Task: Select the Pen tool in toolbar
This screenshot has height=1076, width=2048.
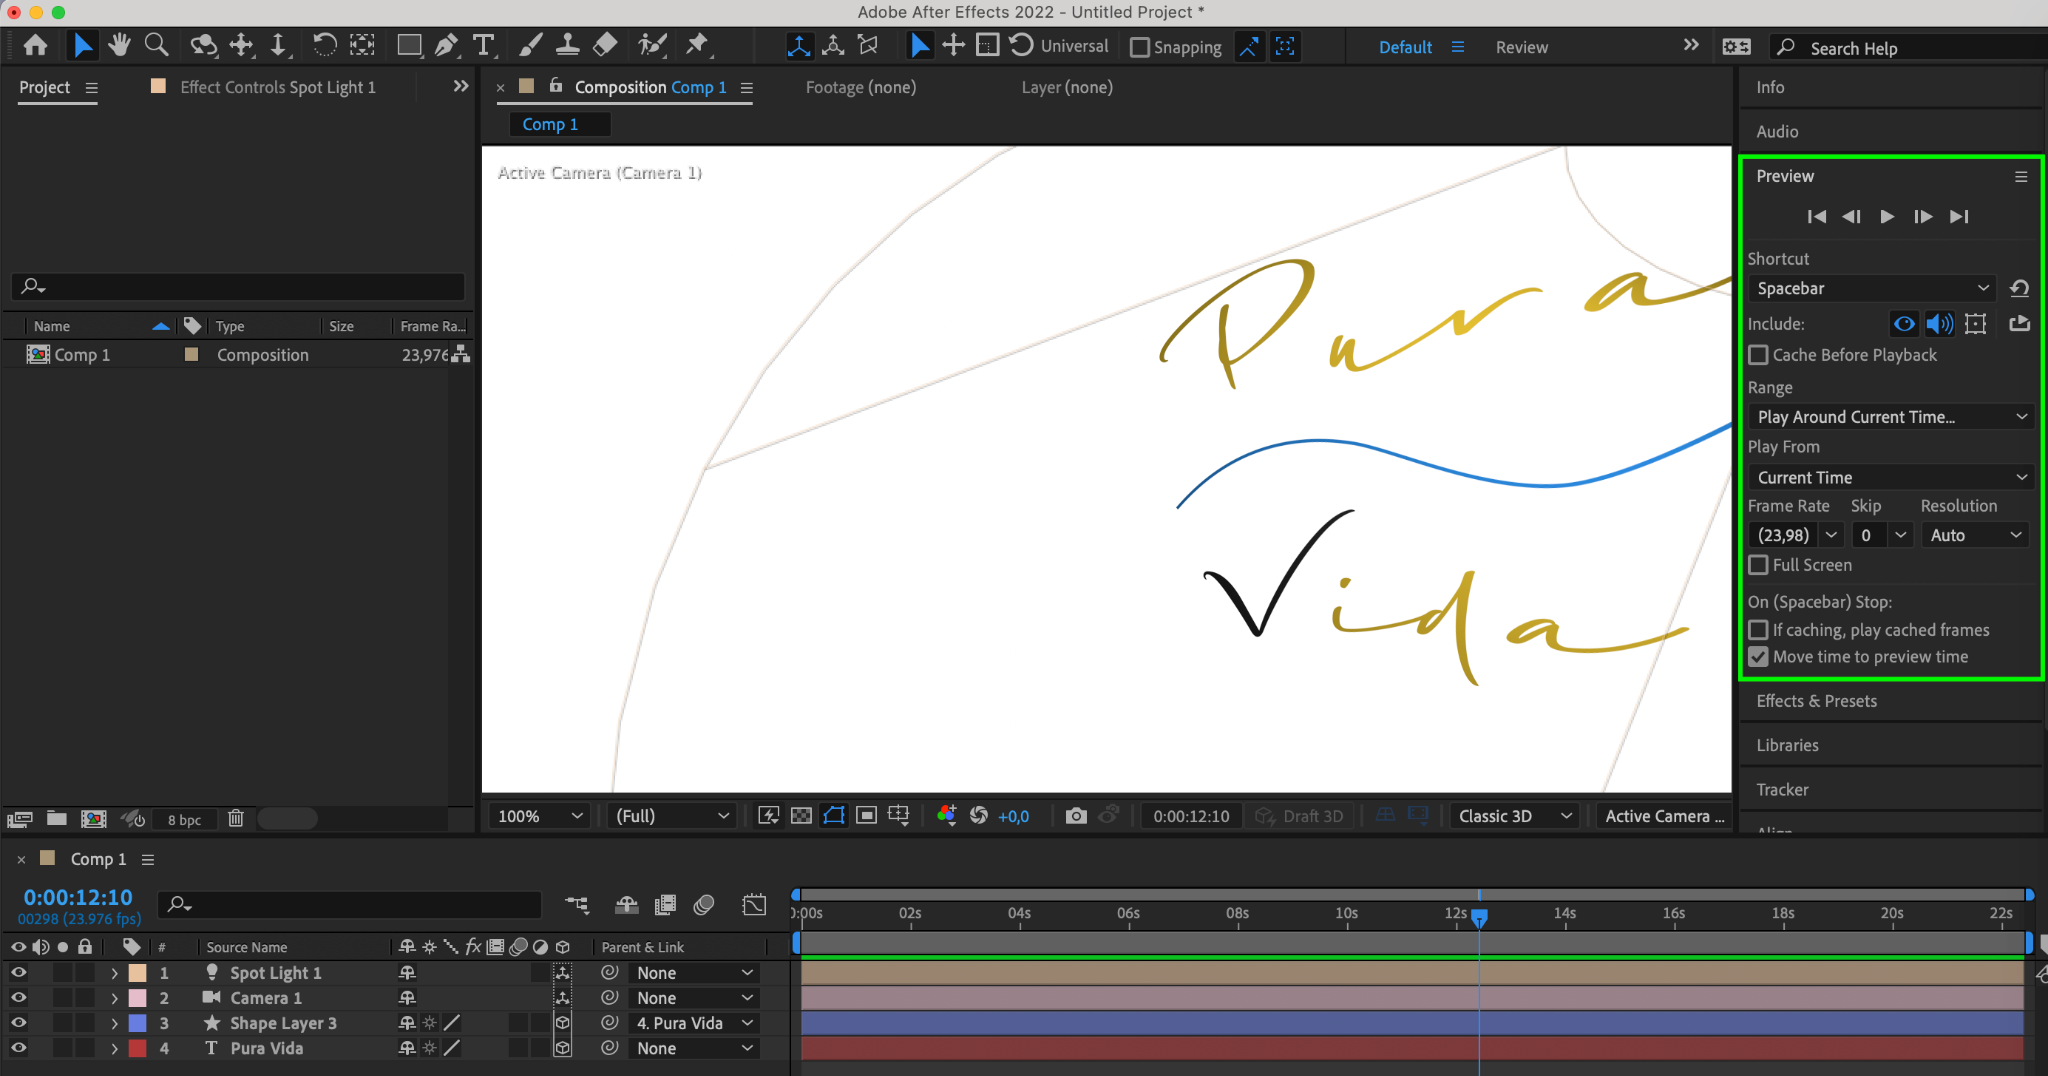Action: (446, 45)
